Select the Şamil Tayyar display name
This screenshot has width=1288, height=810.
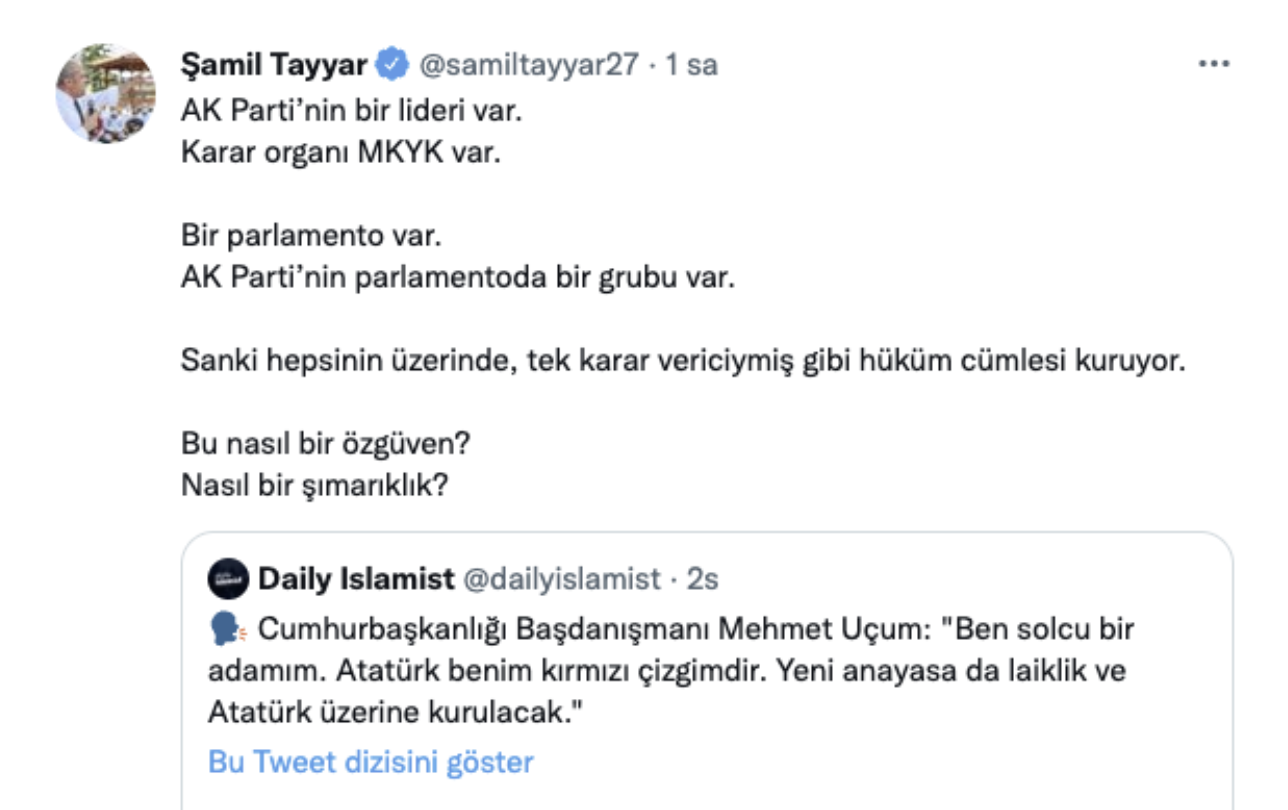(x=277, y=62)
